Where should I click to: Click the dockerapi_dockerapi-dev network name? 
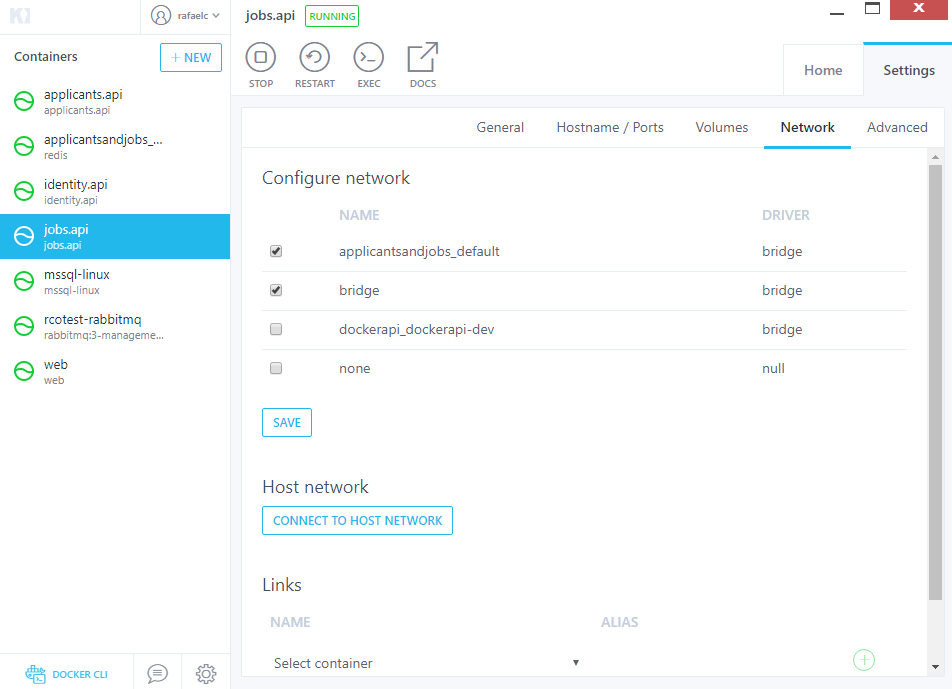point(416,329)
